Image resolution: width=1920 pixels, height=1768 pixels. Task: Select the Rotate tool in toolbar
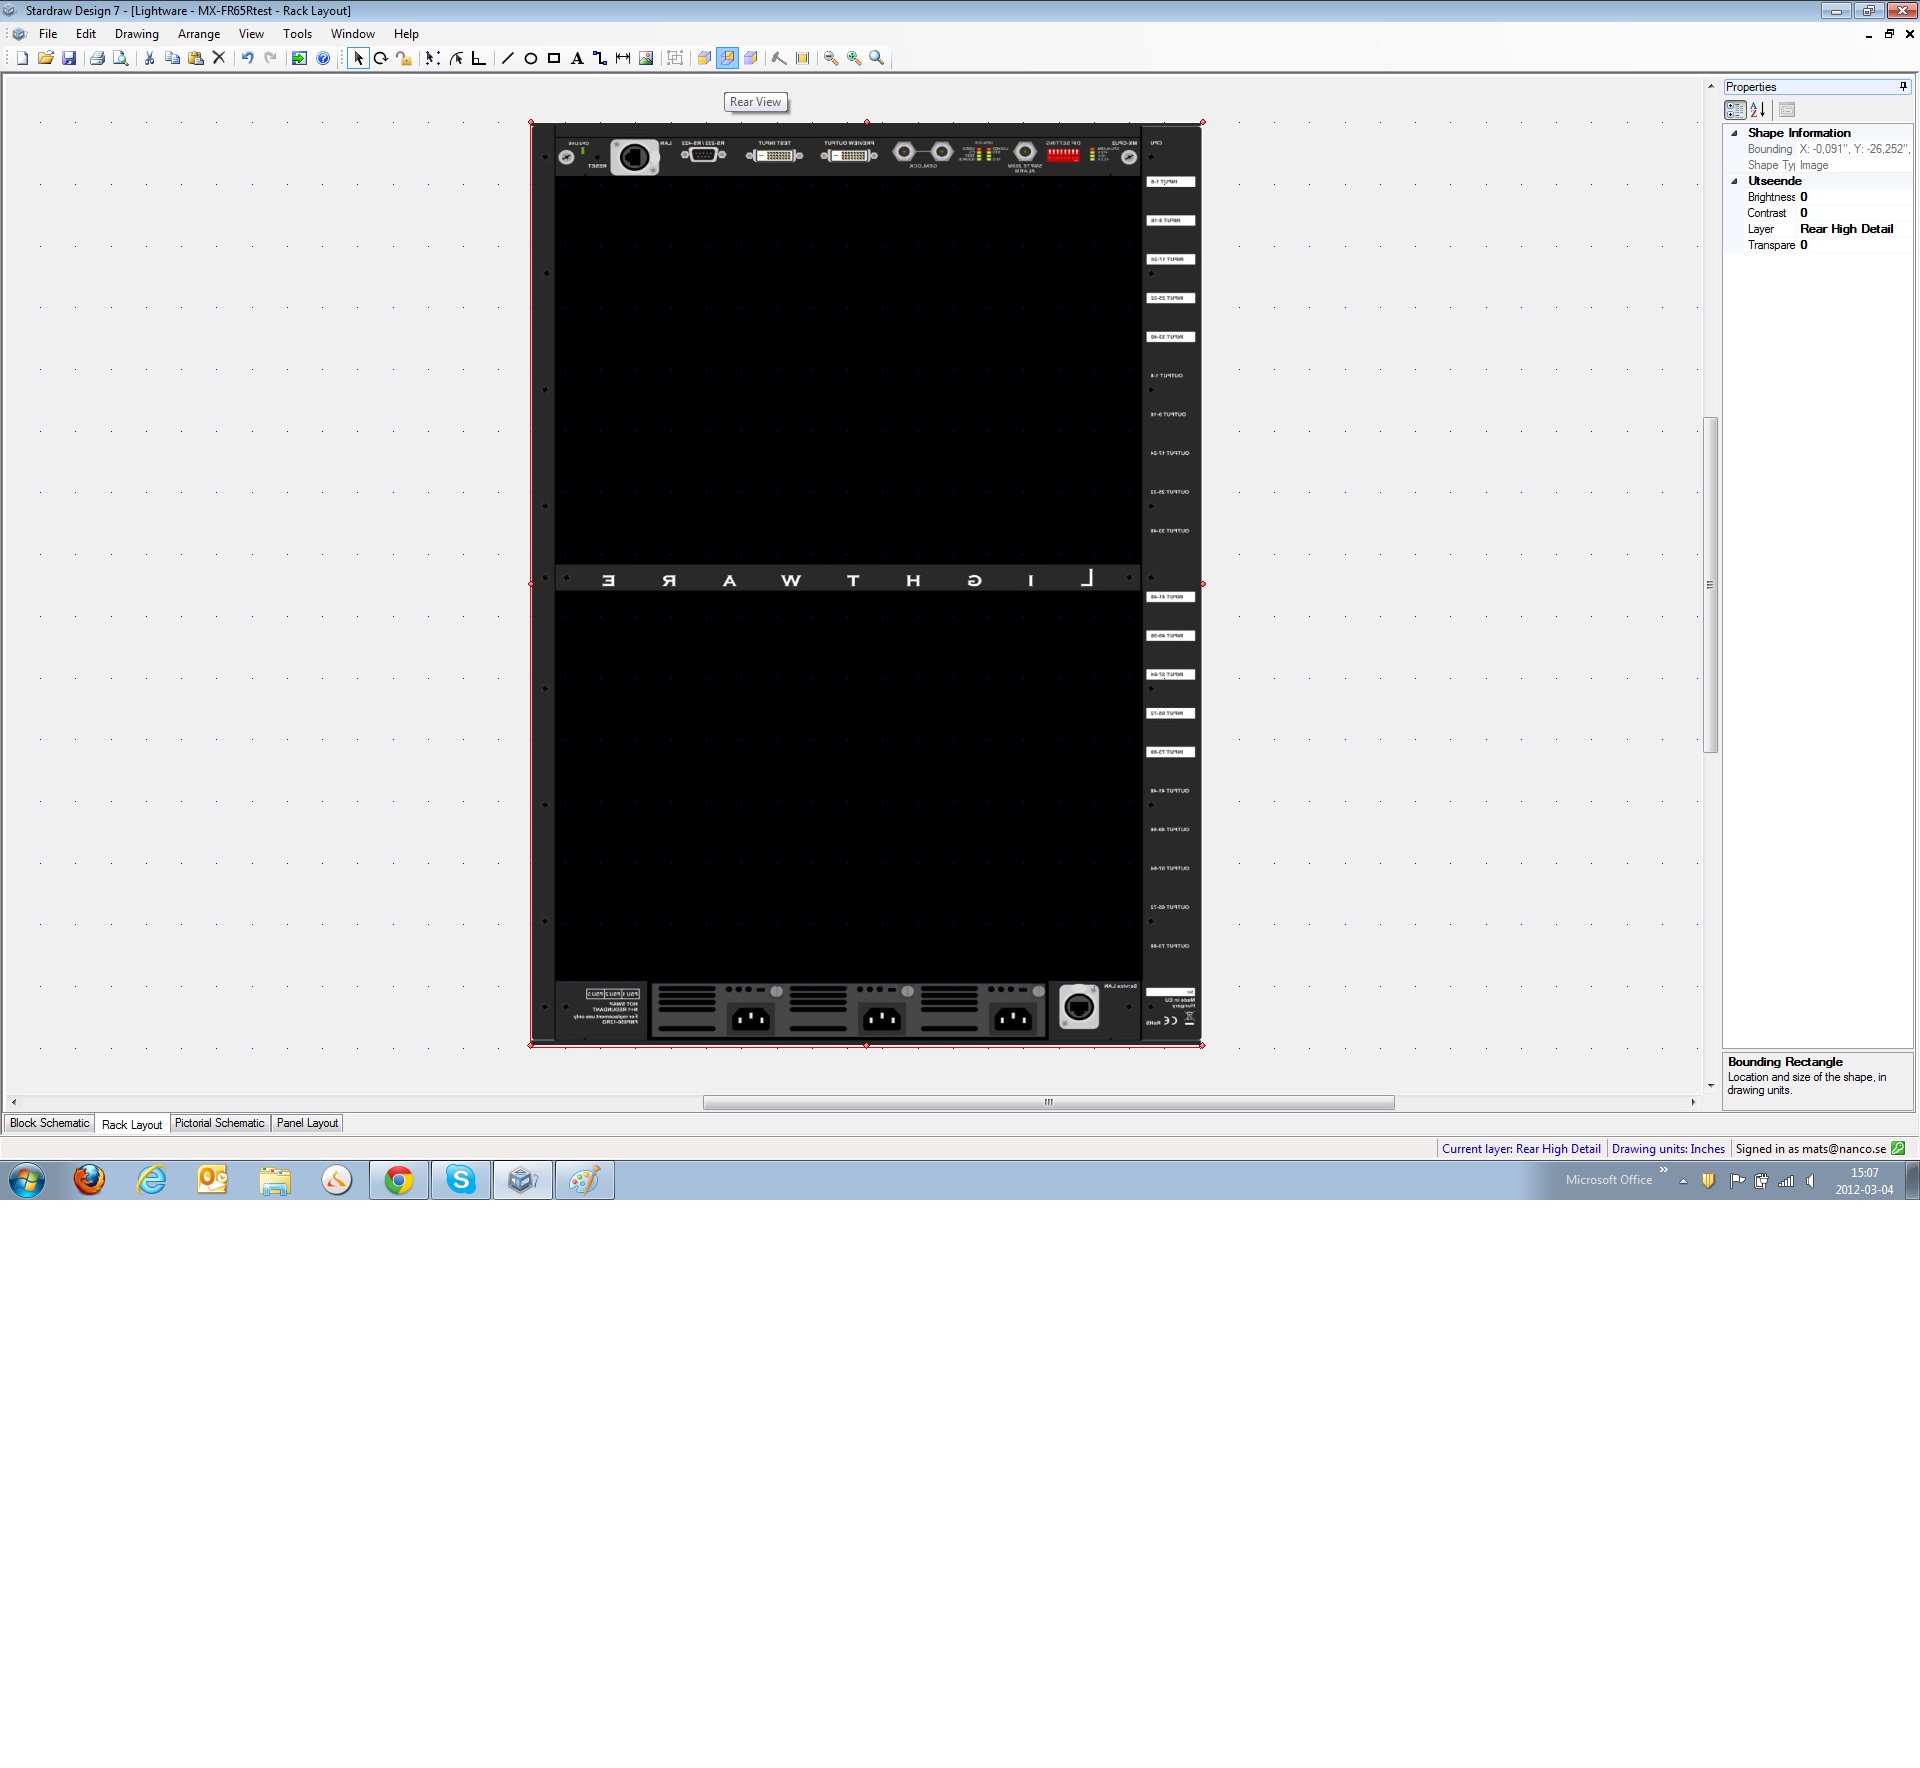(381, 59)
